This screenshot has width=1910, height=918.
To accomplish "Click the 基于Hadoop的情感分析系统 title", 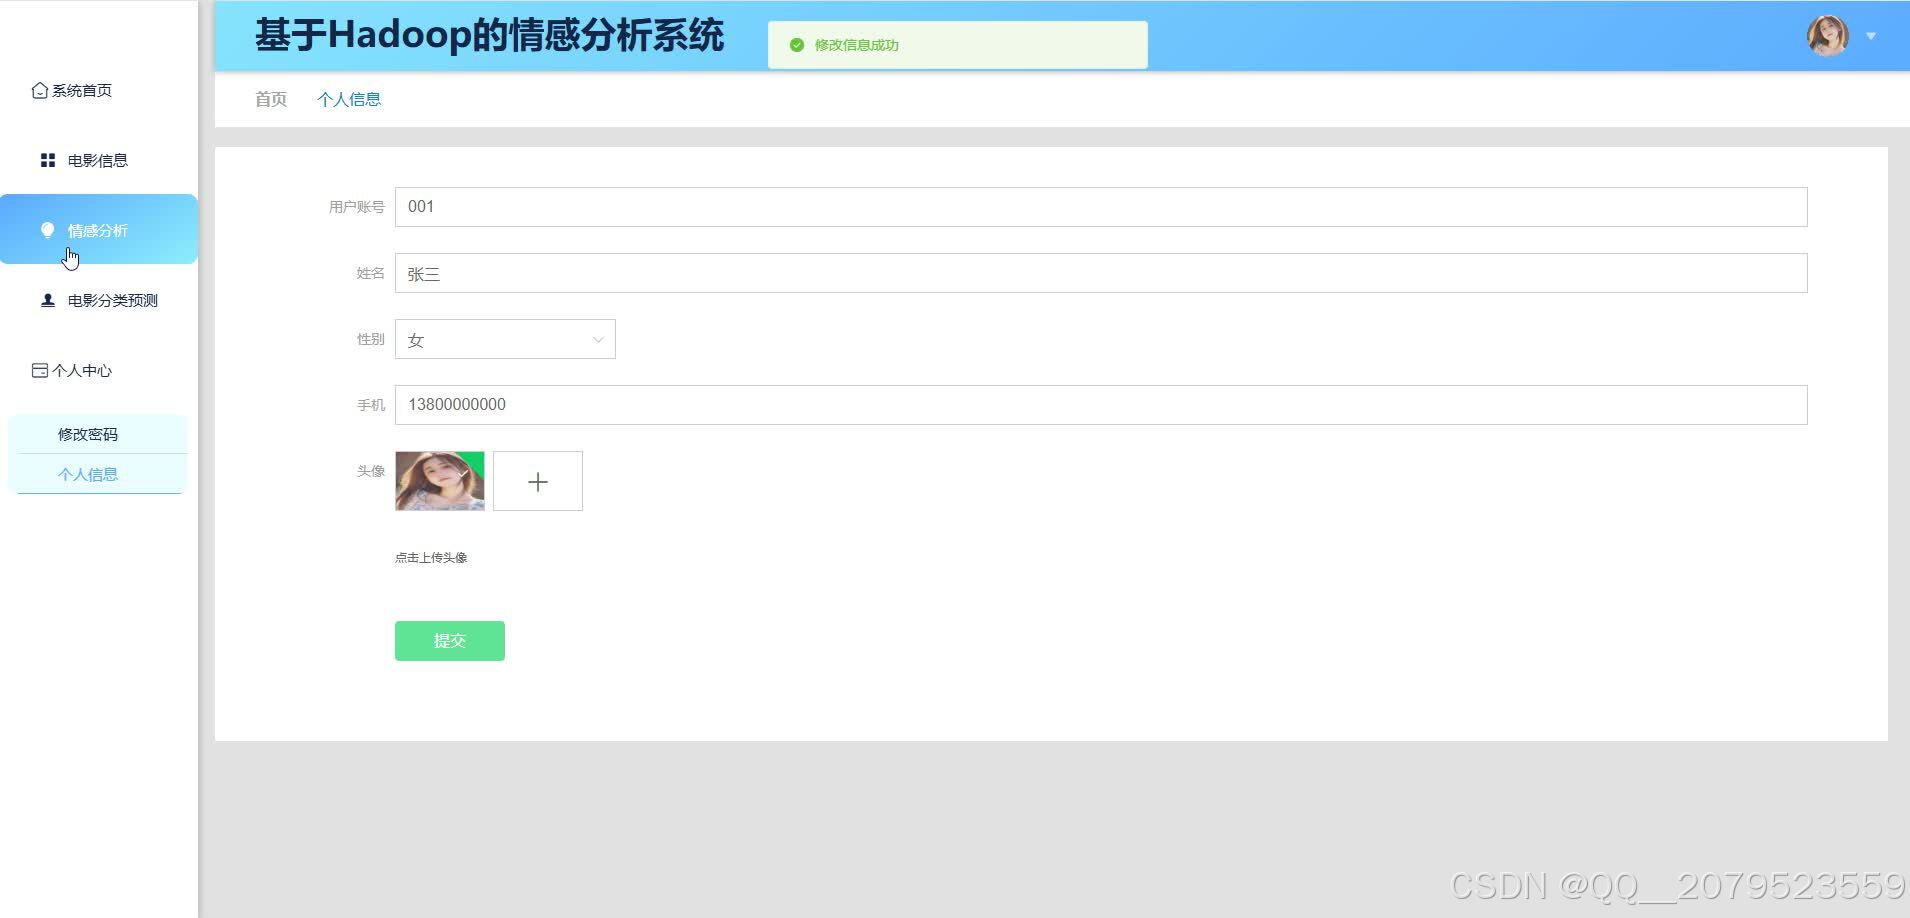I will click(489, 35).
